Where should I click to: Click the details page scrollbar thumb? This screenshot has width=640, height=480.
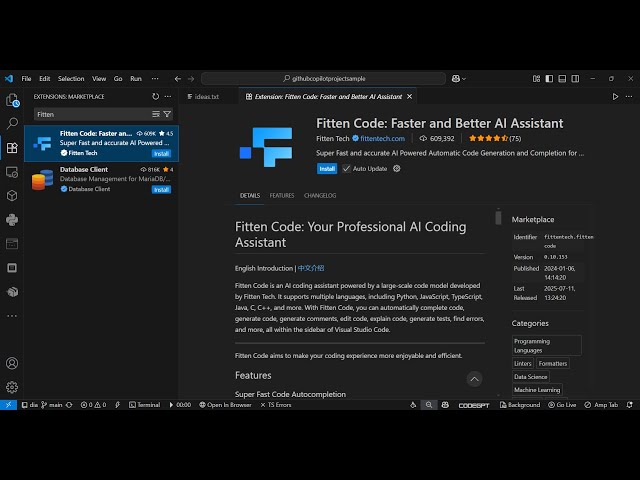(x=498, y=217)
